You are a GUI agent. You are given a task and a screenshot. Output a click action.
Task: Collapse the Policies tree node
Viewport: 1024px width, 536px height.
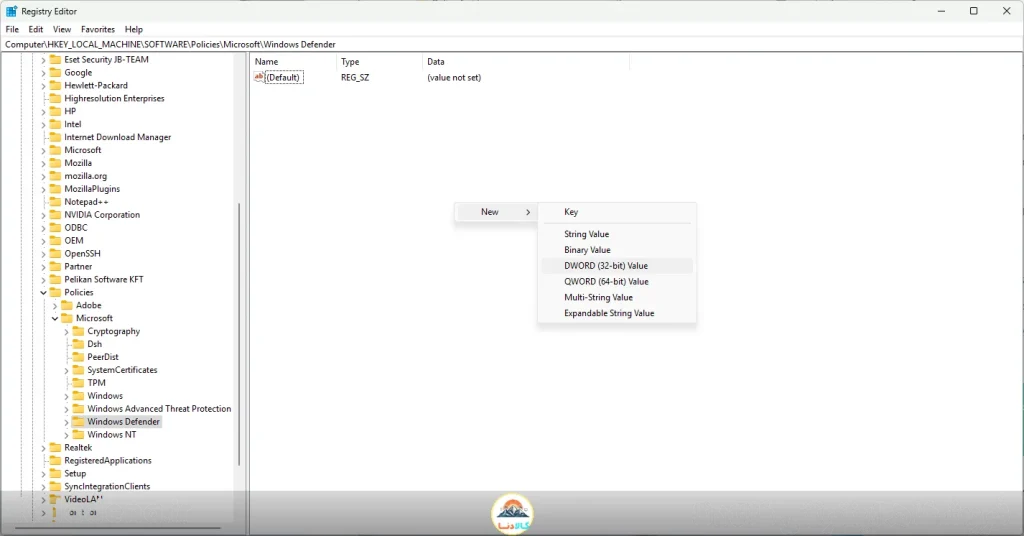coord(44,292)
